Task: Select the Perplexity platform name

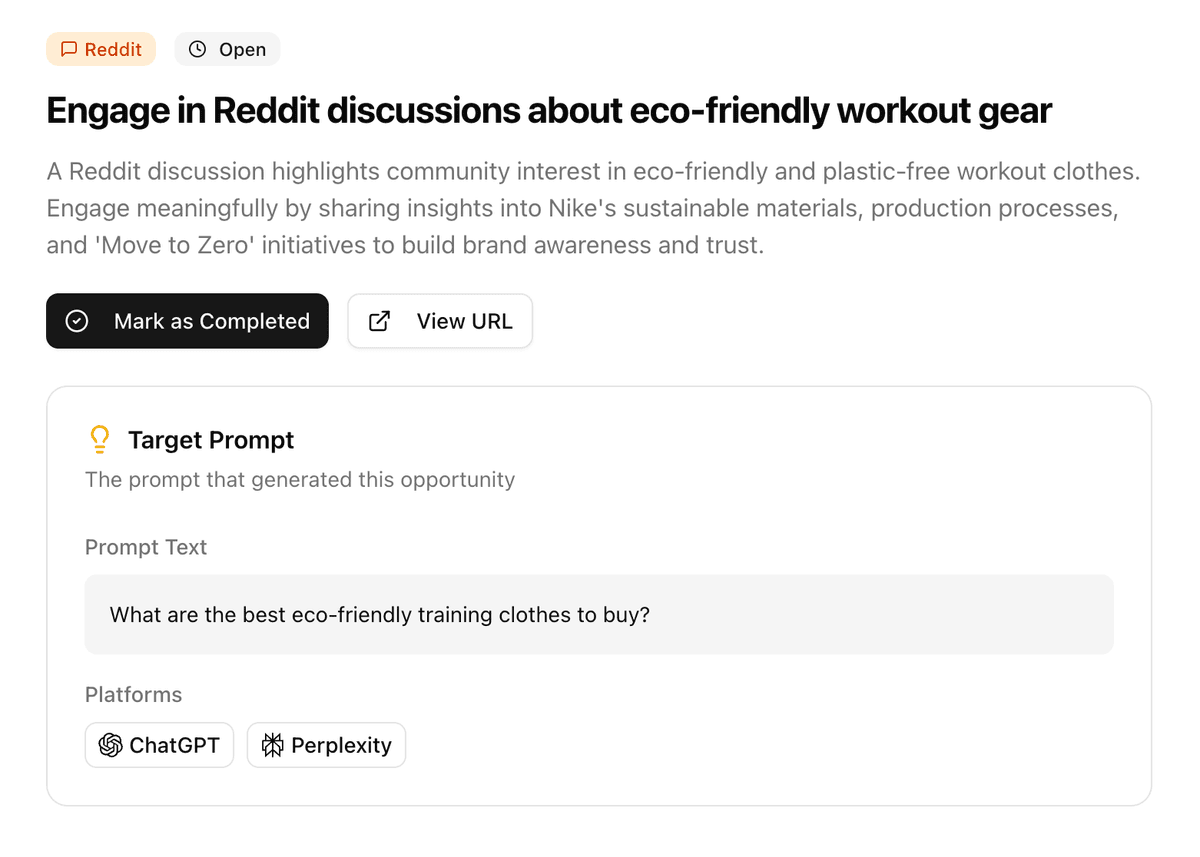Action: (341, 745)
